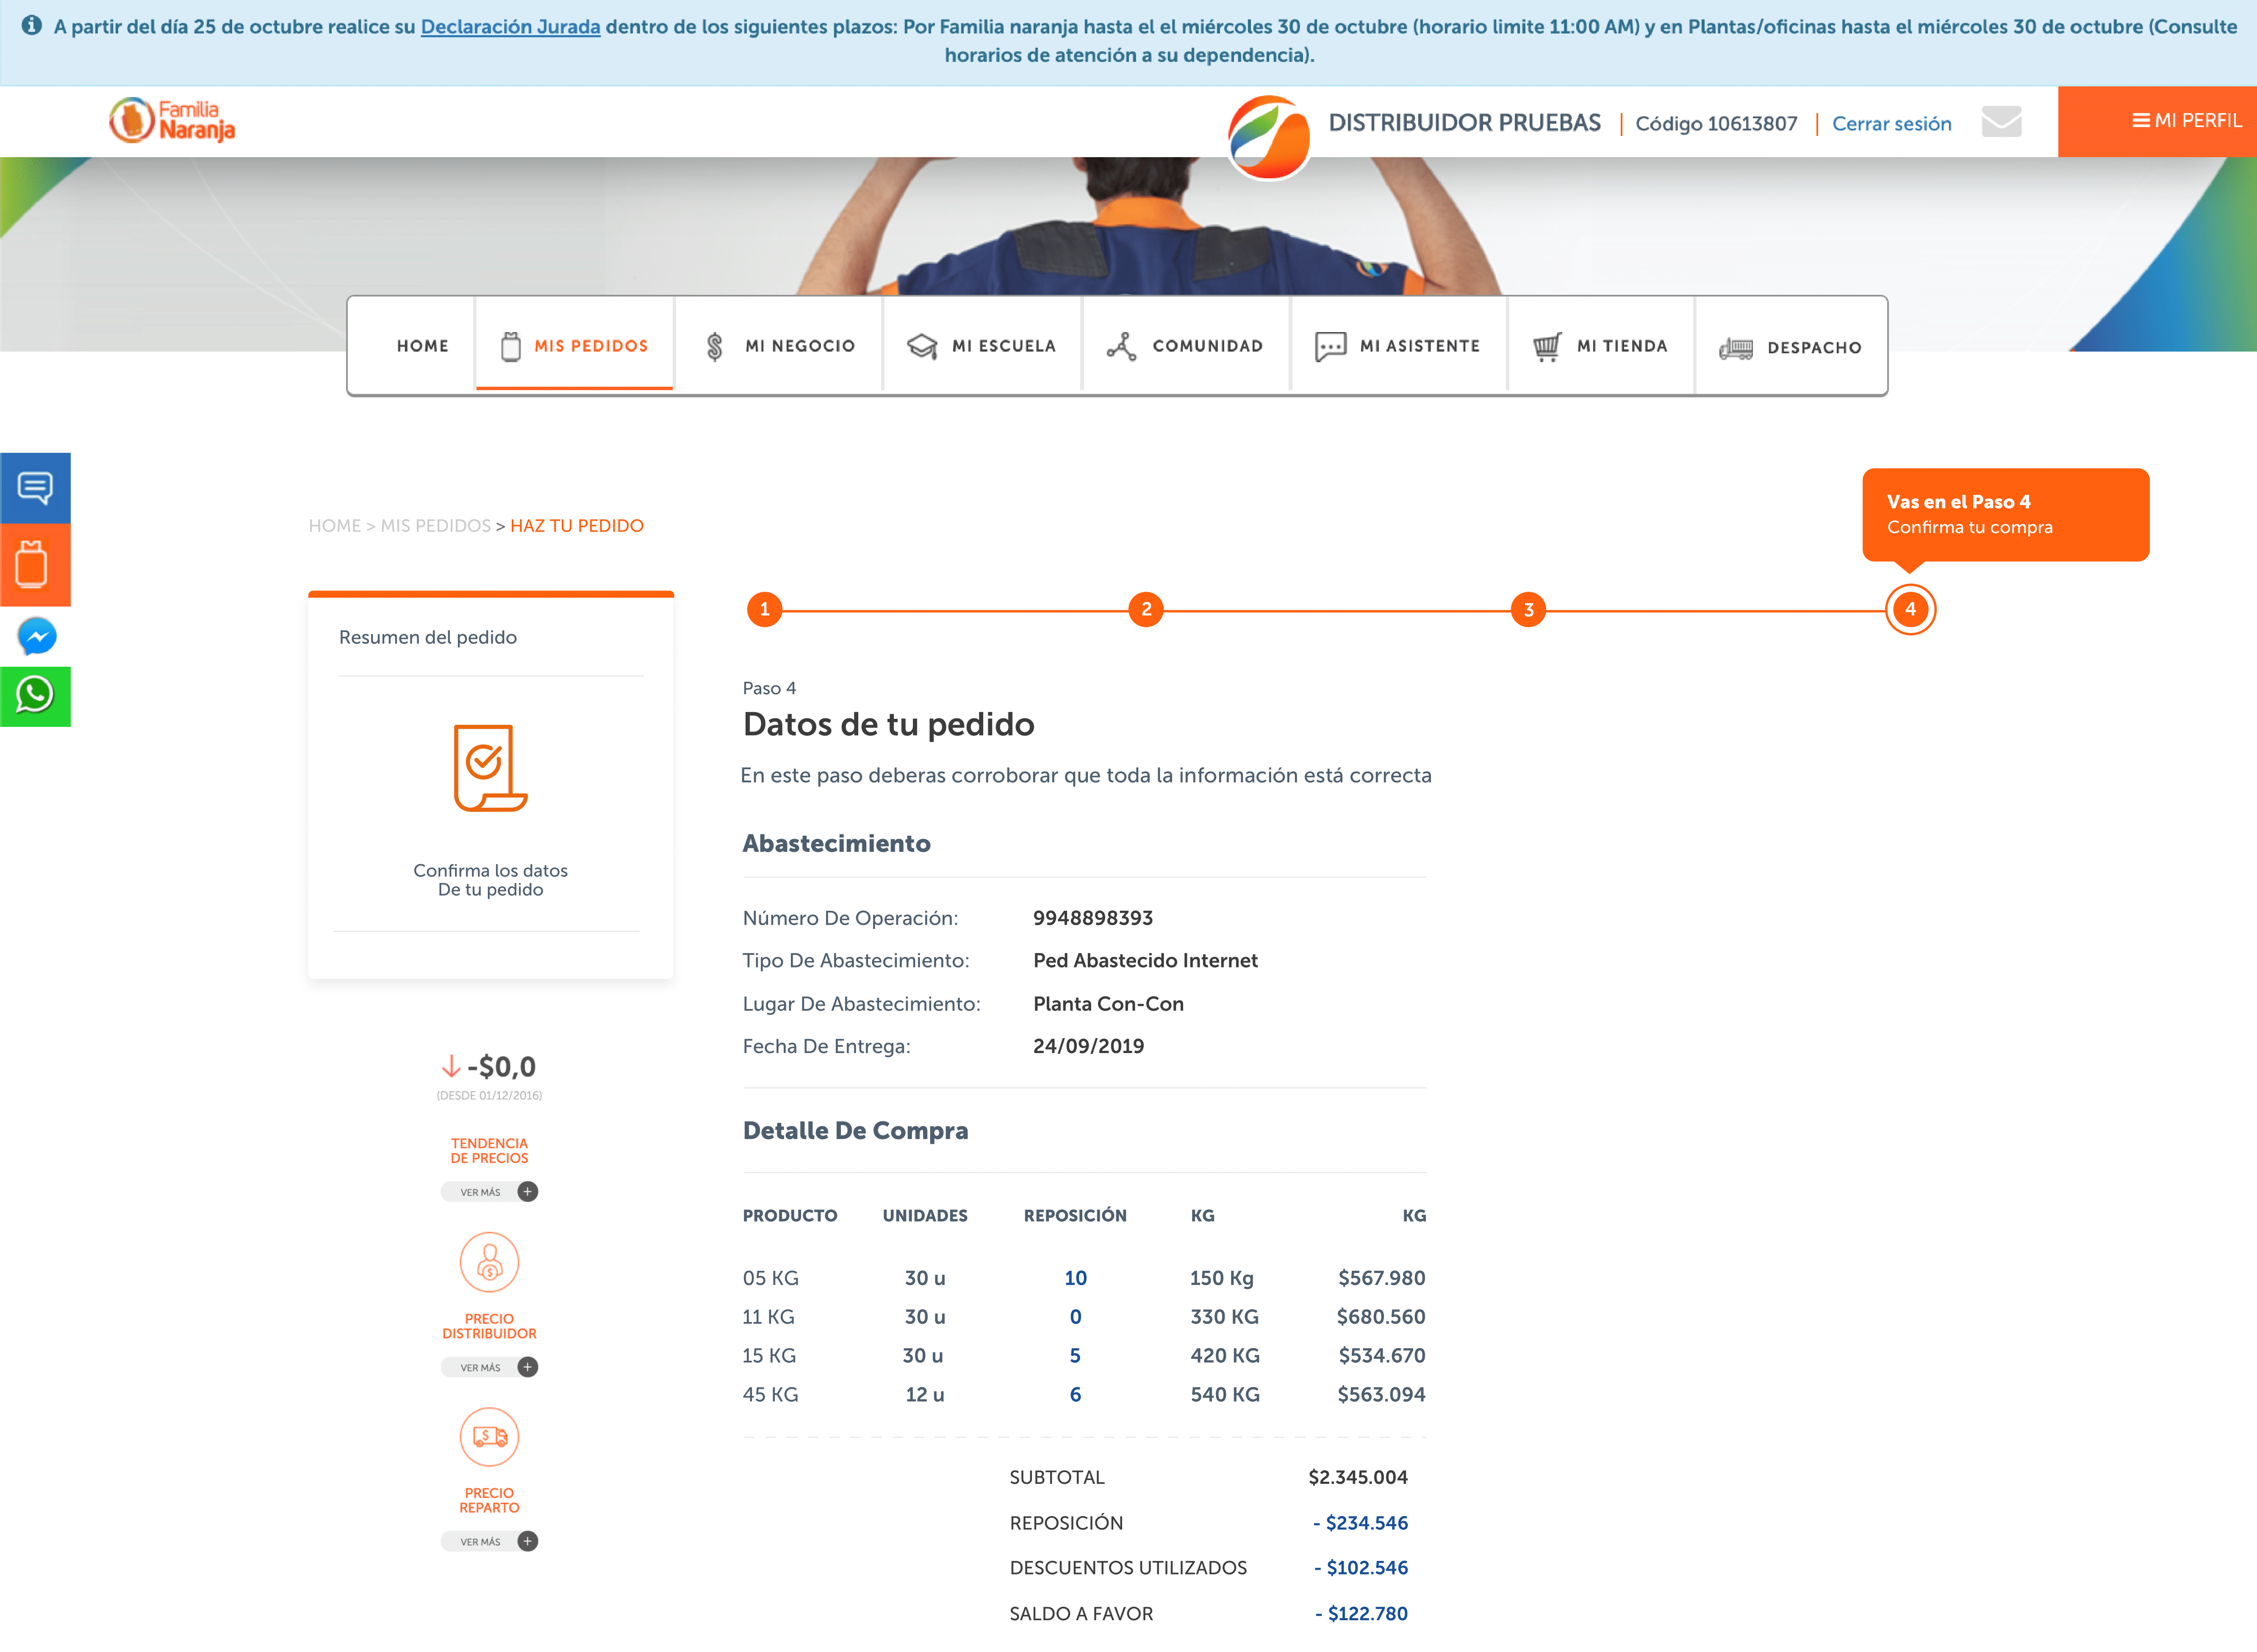Viewport: 2257px width, 1652px height.
Task: Click the orange gas cylinder sidebar icon
Action: click(35, 565)
